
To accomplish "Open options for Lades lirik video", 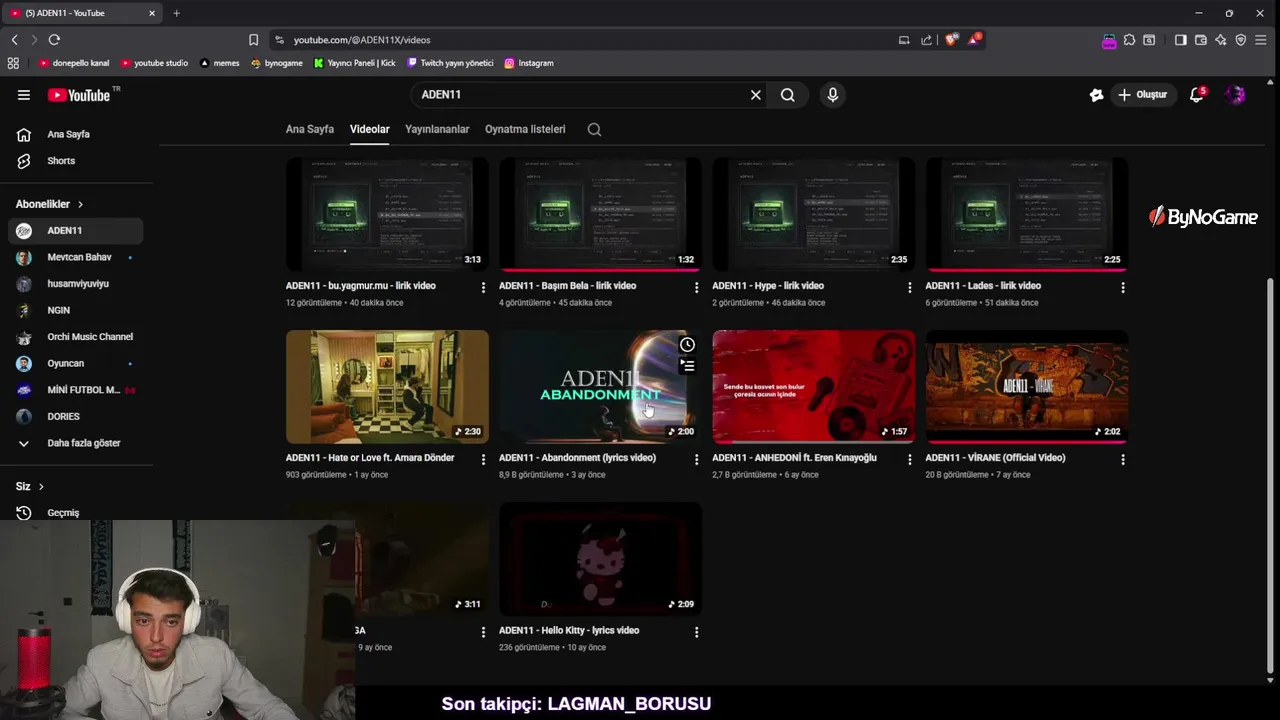I will click(x=1122, y=288).
